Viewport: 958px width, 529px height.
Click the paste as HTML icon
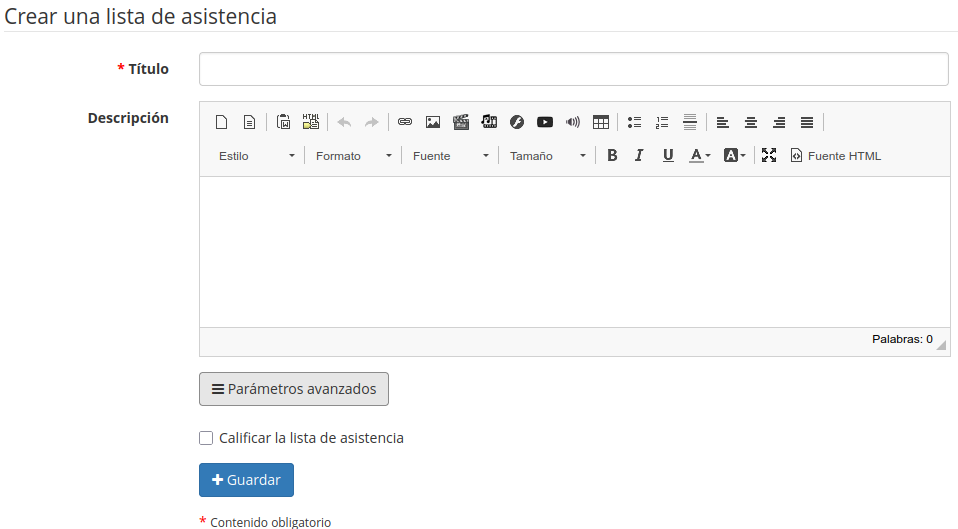[x=311, y=122]
